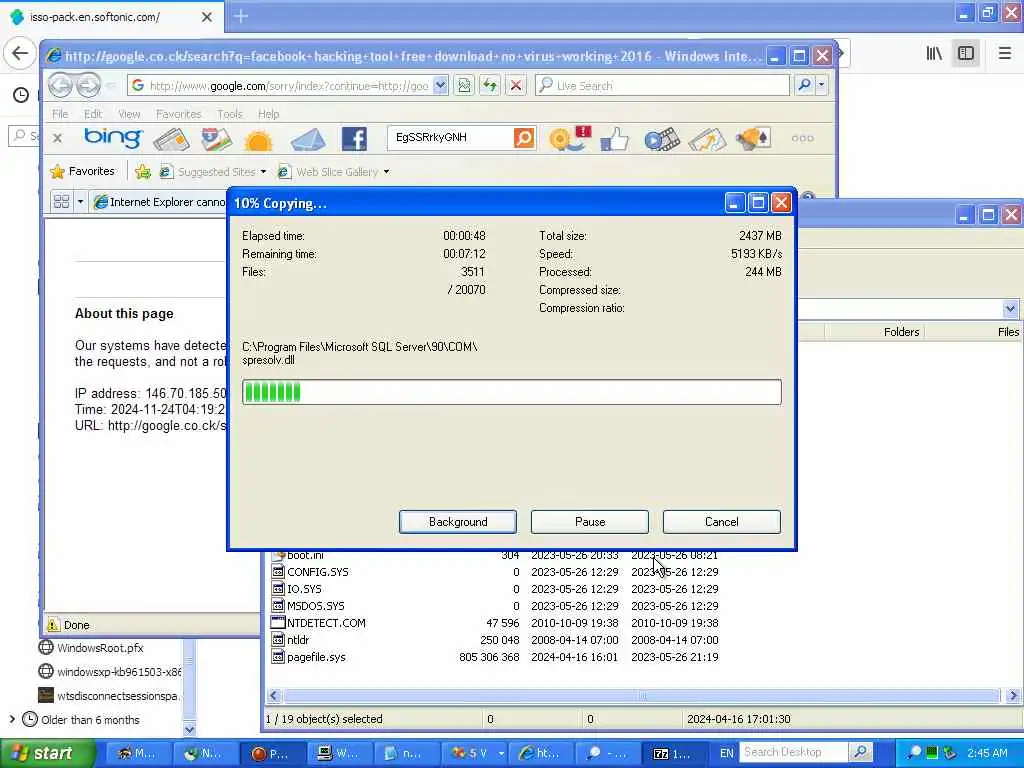The image size is (1024, 768).
Task: Open the Bing maps icon in toolbar
Action: point(216,139)
